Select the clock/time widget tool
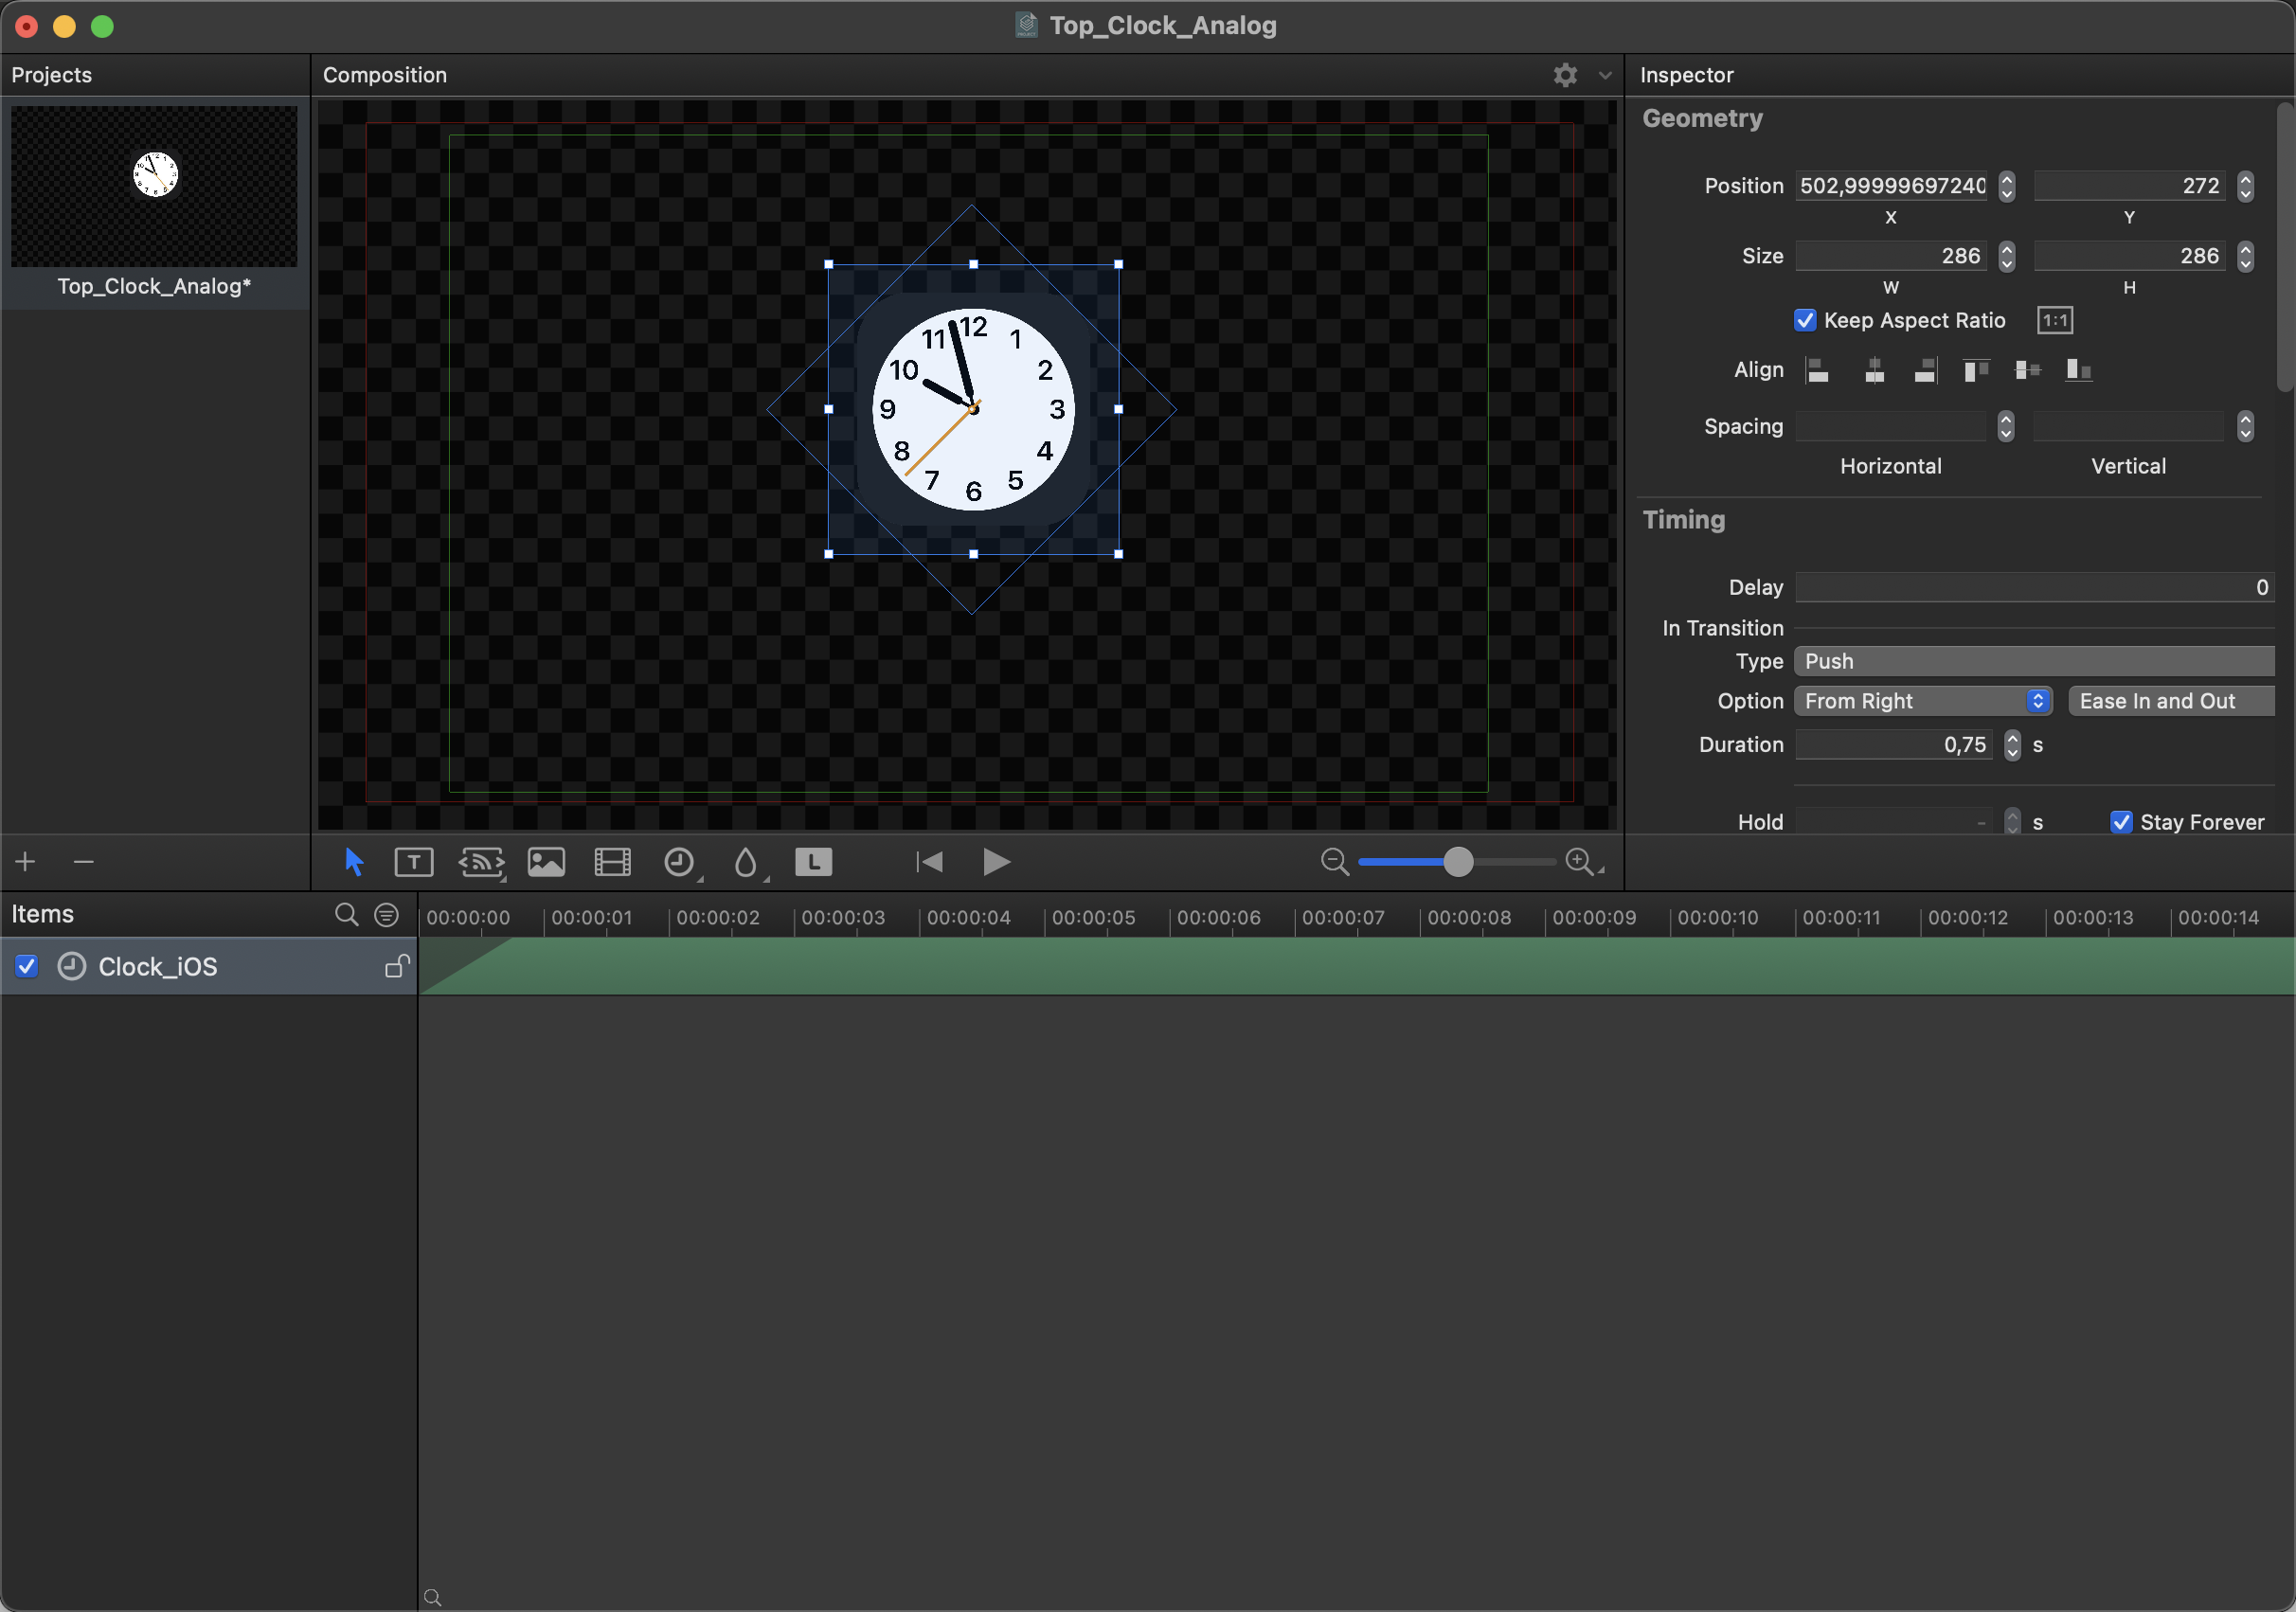This screenshot has height=1612, width=2296. [679, 860]
